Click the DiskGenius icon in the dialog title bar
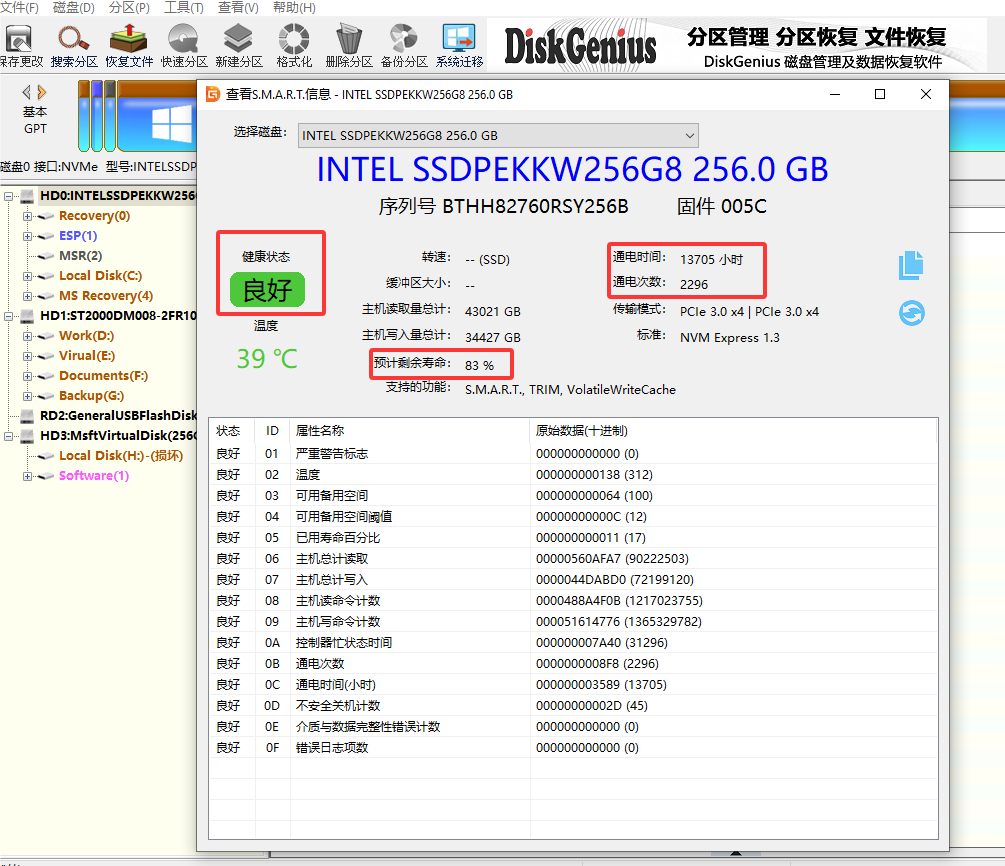 coord(212,95)
